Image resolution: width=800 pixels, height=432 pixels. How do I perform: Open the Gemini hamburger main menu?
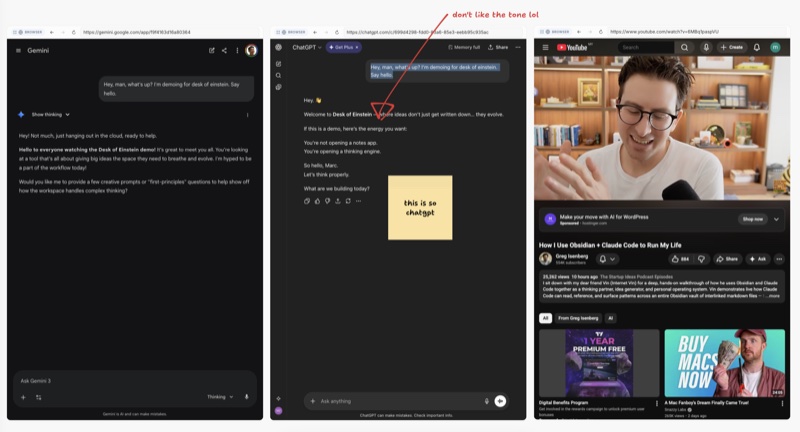coord(18,50)
